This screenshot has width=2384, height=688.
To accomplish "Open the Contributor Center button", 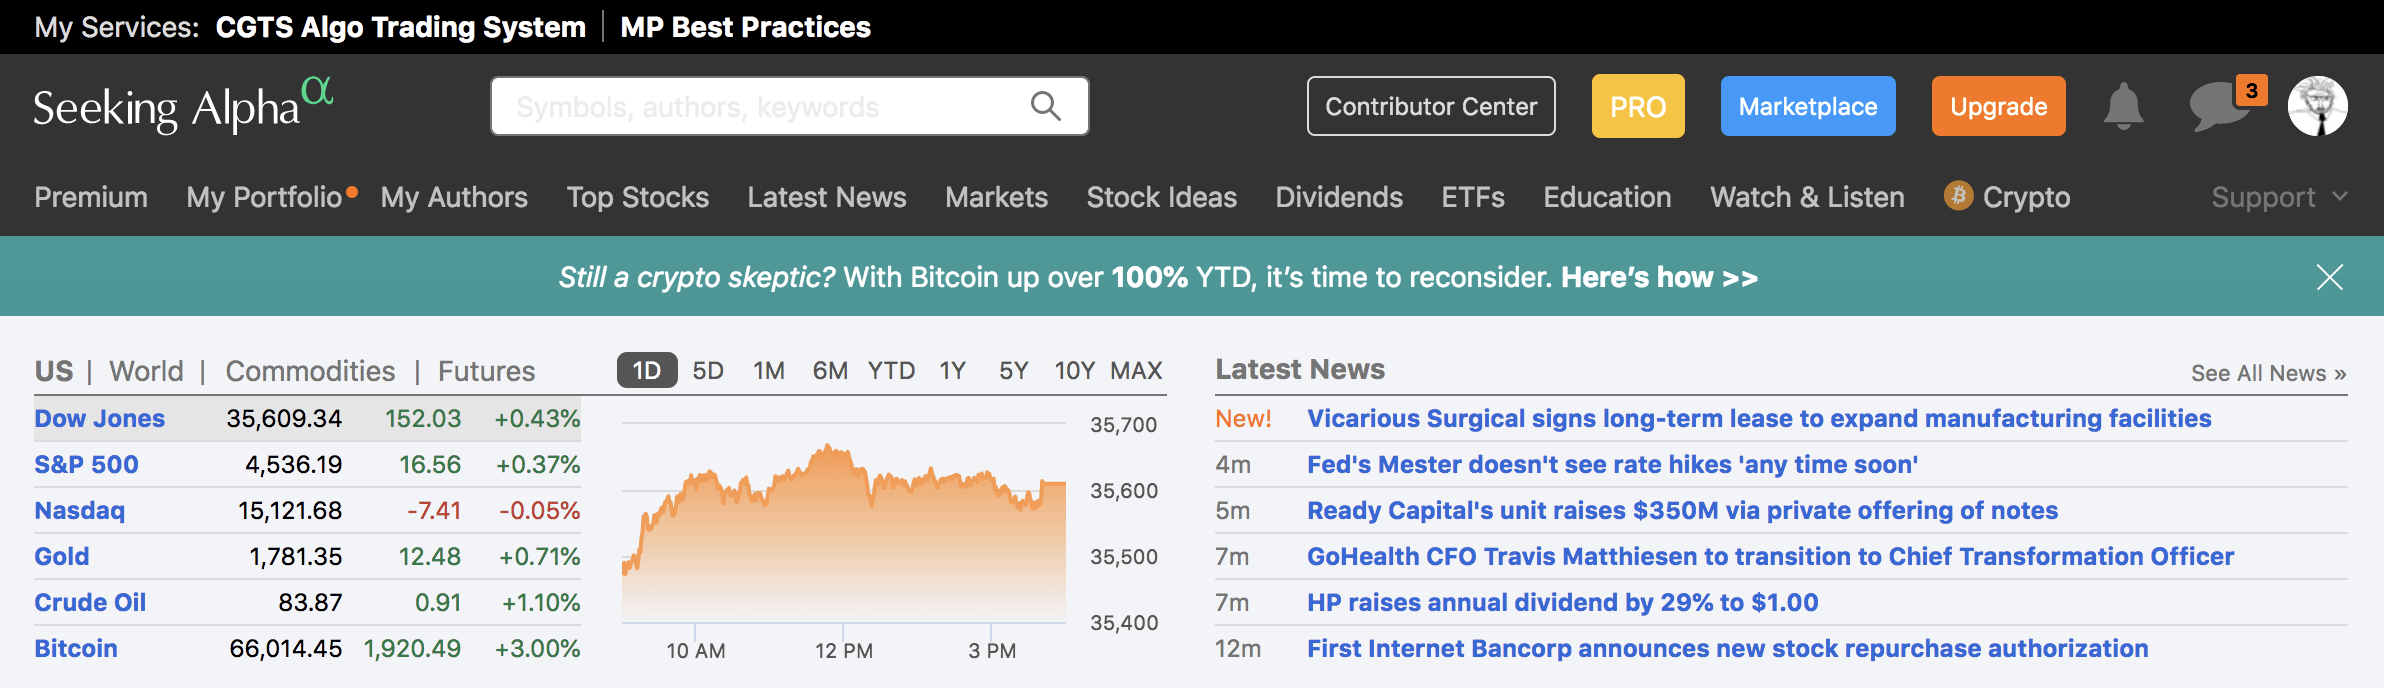I will [1430, 106].
